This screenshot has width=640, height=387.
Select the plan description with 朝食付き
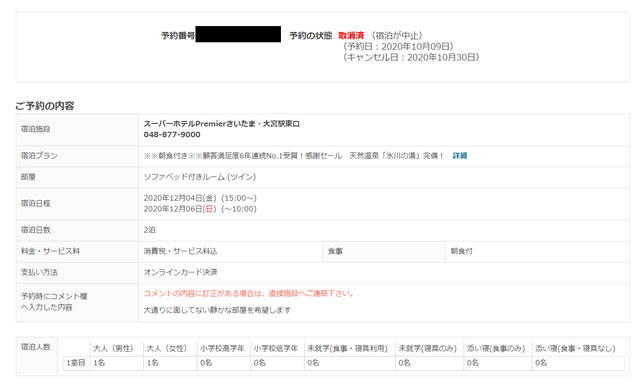click(x=293, y=156)
